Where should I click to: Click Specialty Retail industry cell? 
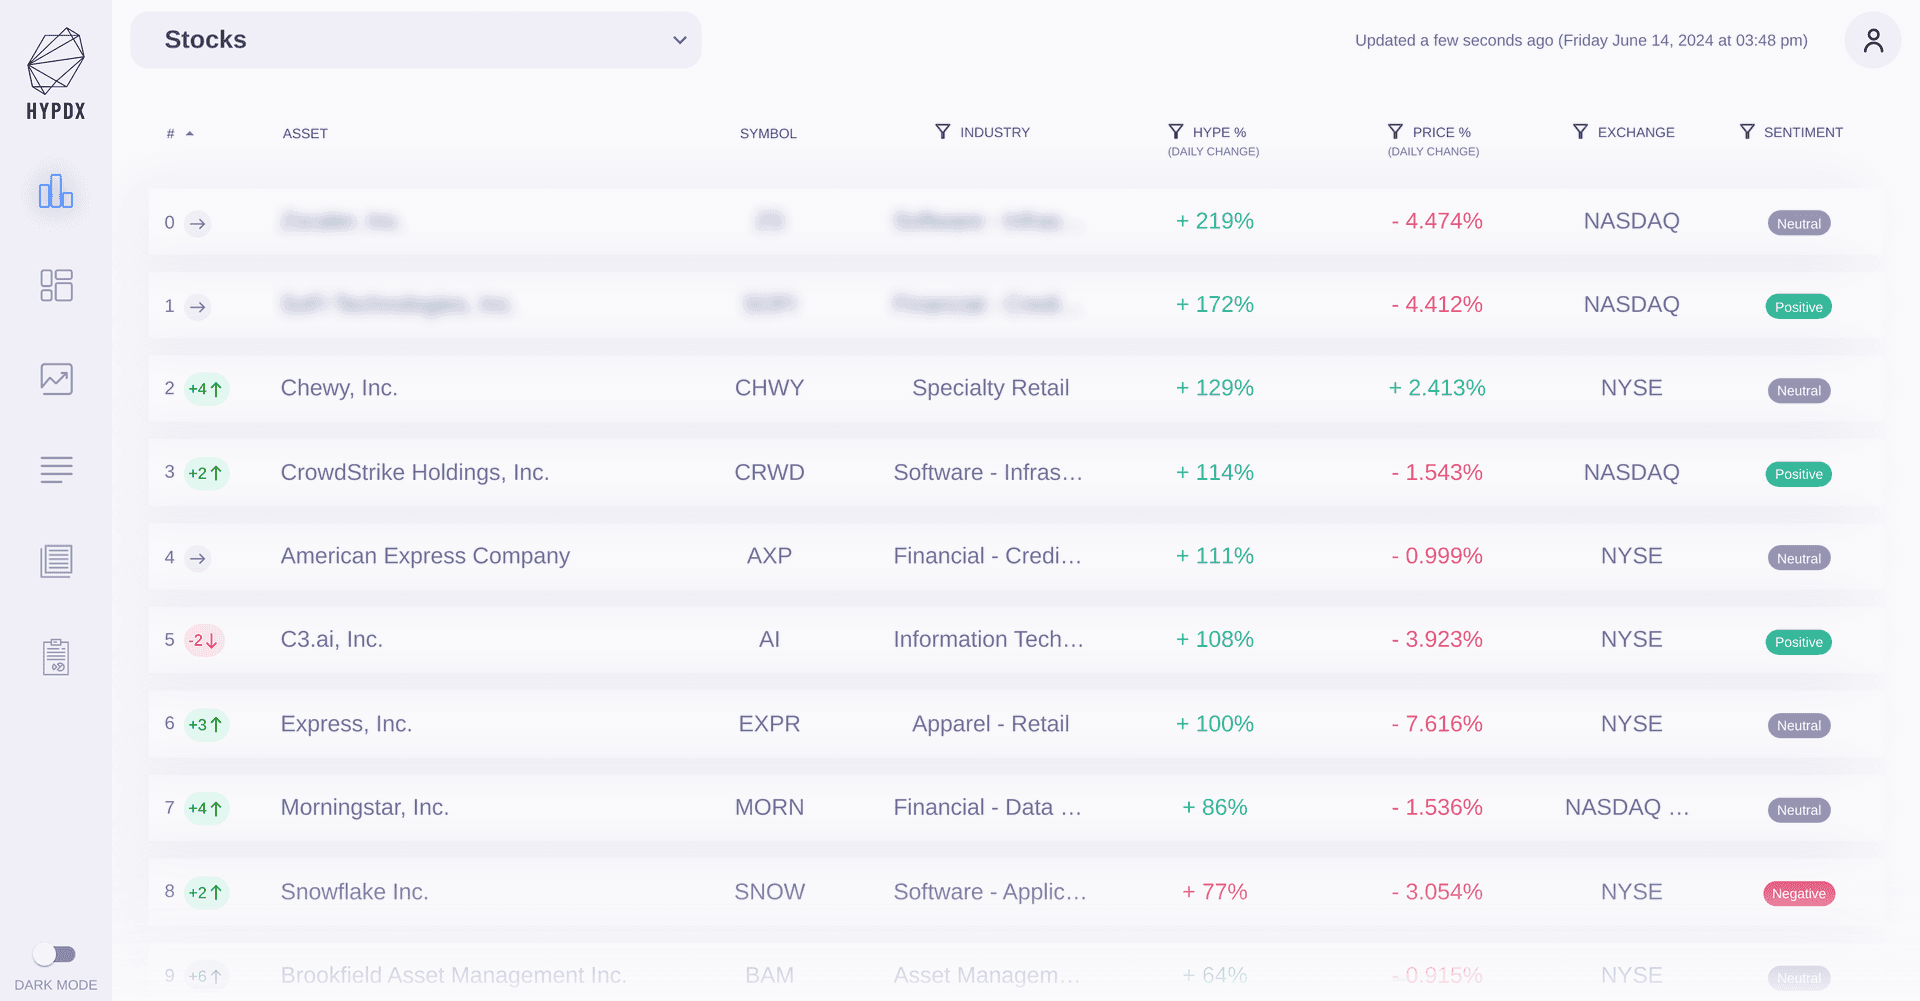click(990, 388)
